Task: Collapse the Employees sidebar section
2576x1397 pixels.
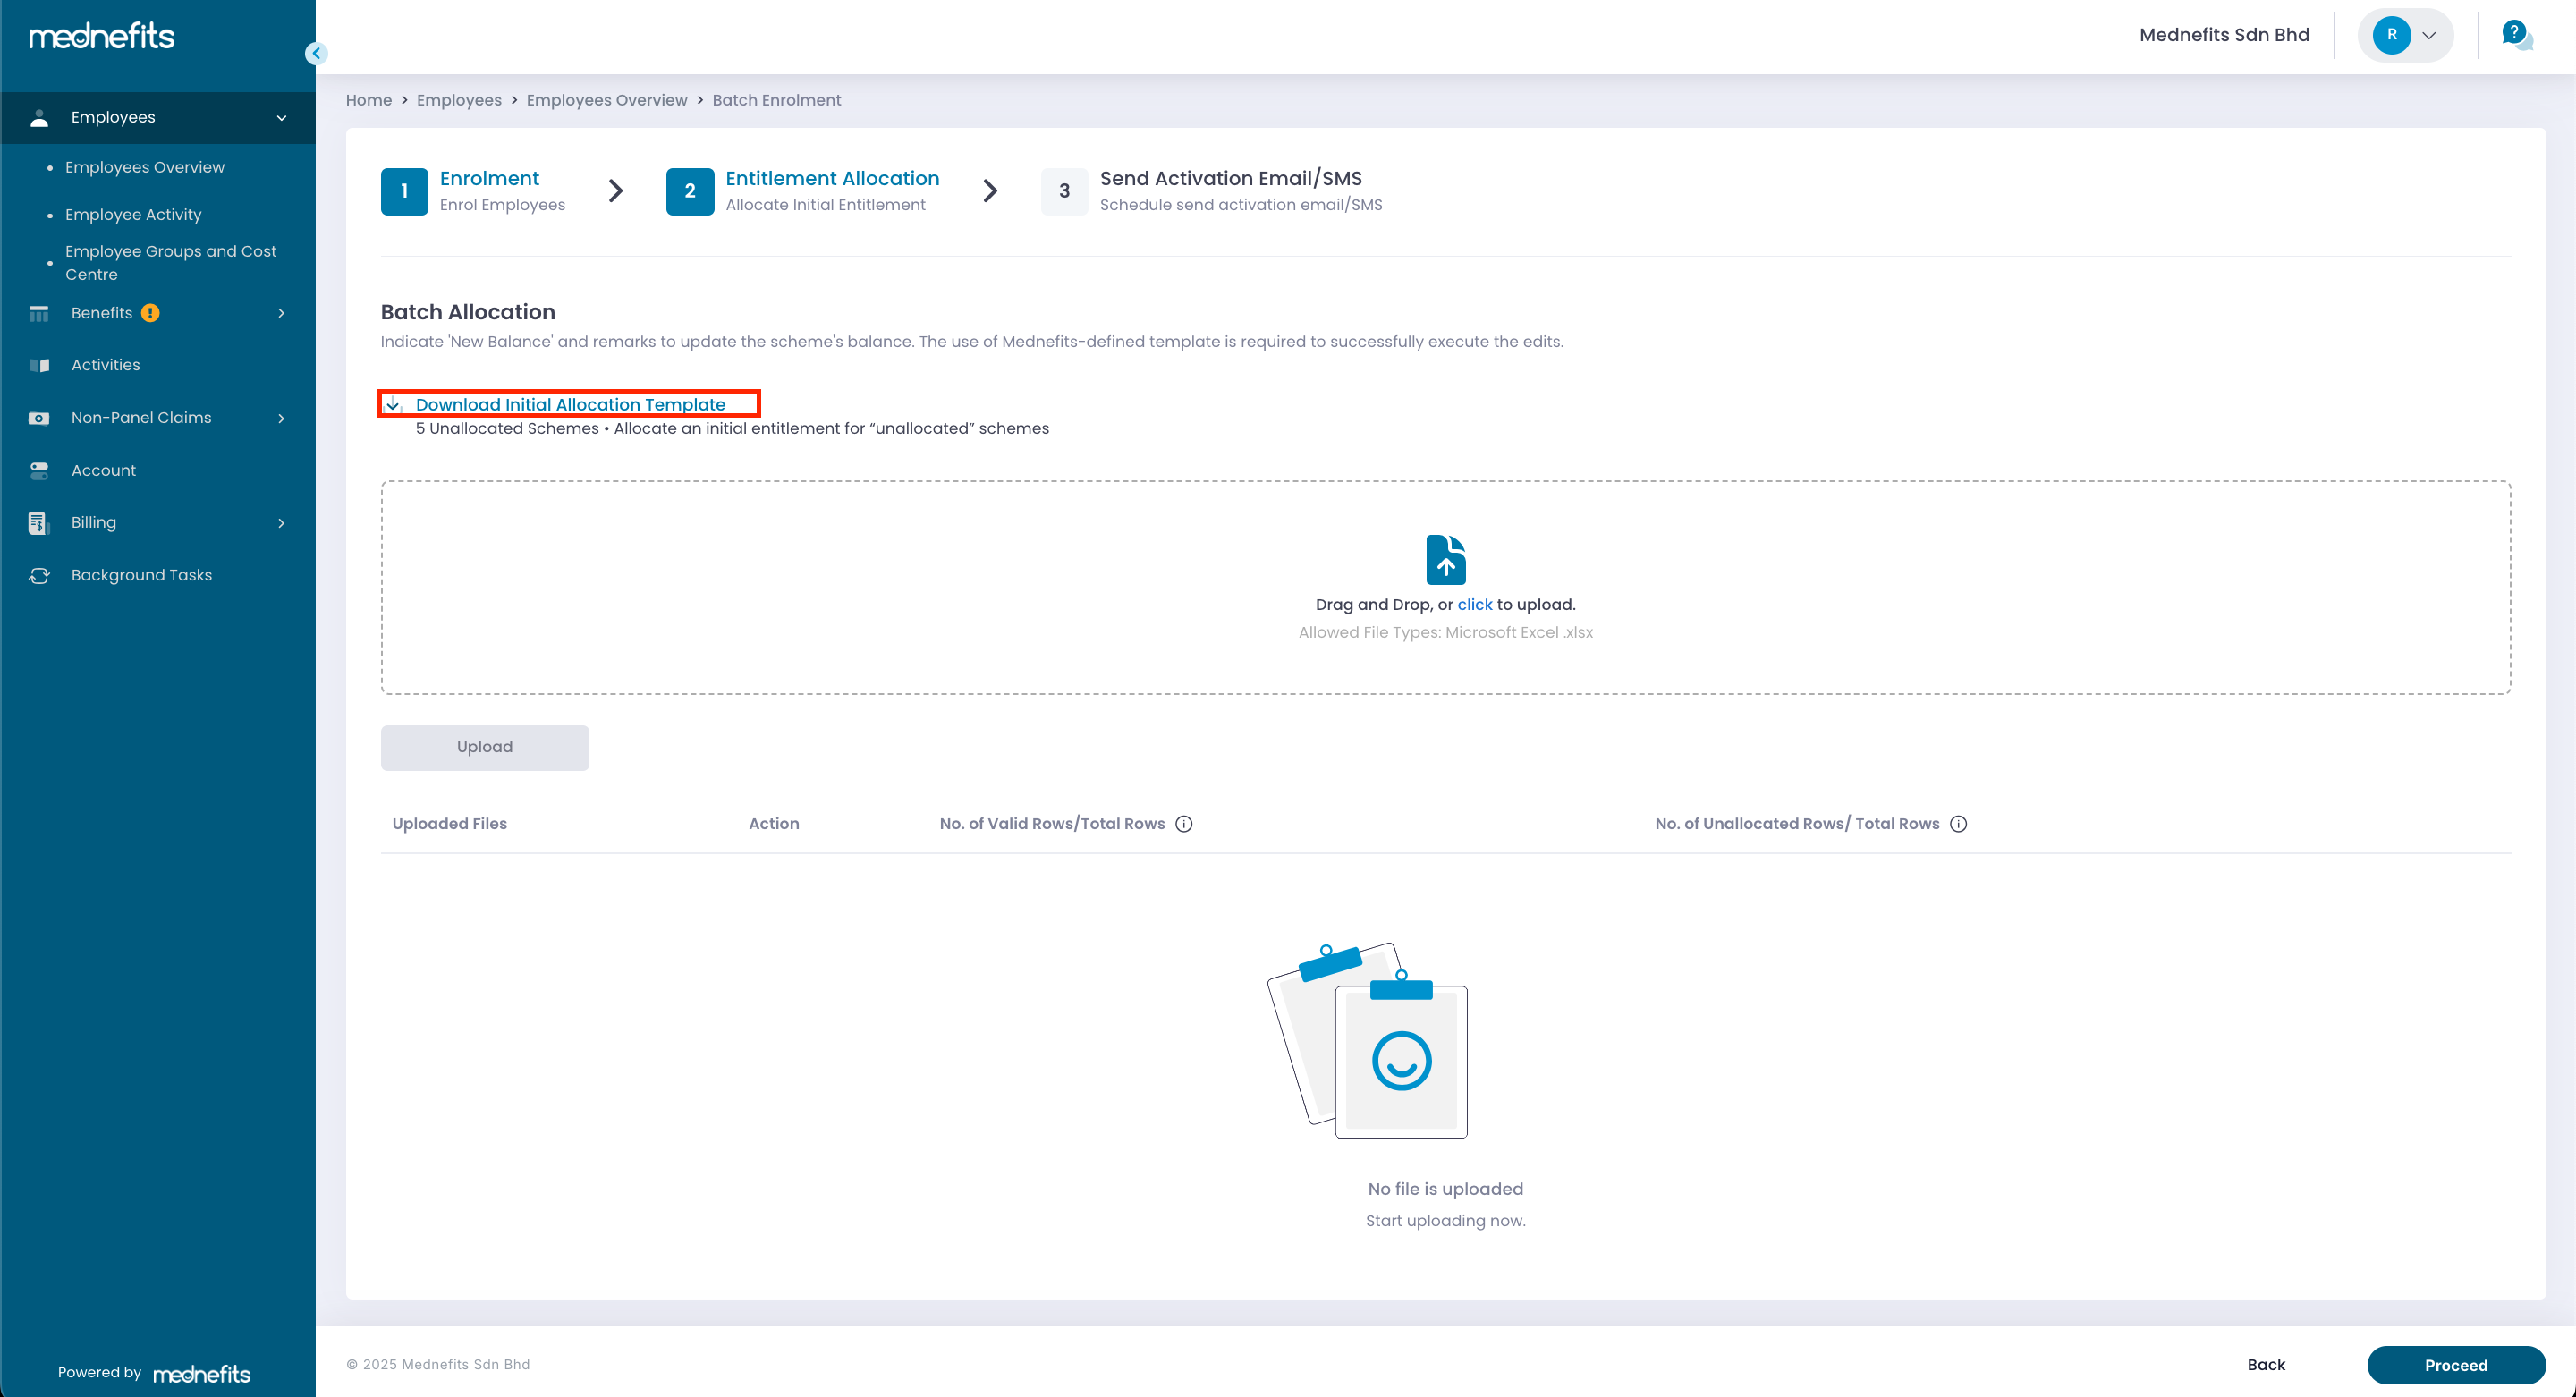Action: point(281,118)
